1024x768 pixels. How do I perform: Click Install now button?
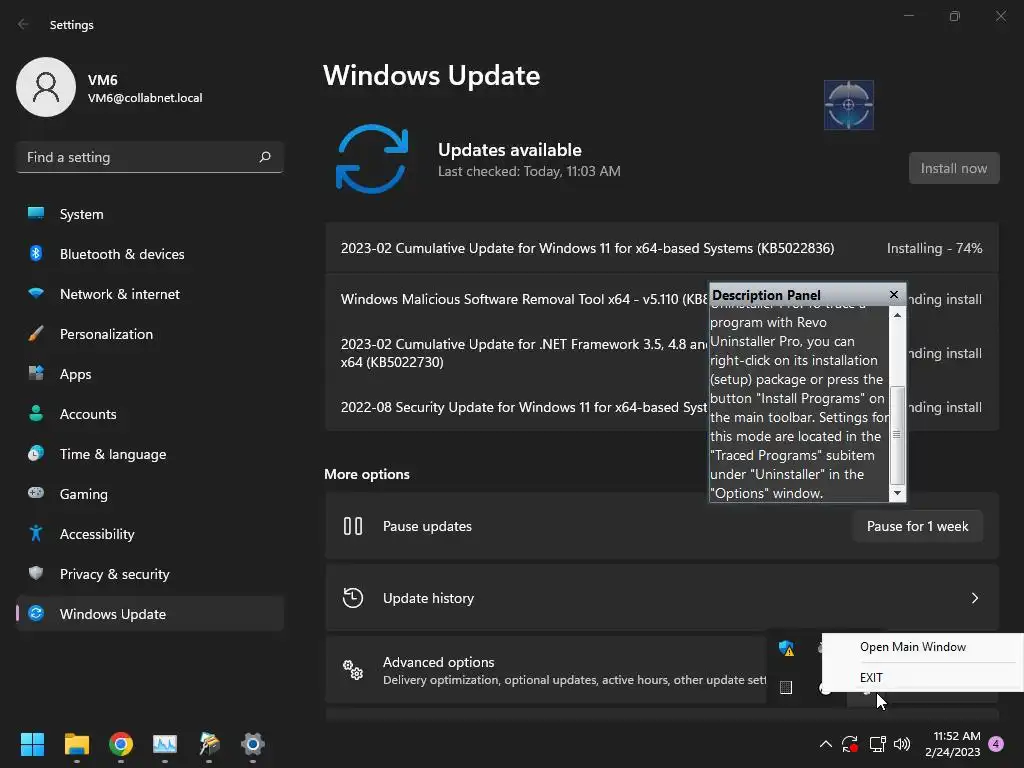(x=953, y=168)
